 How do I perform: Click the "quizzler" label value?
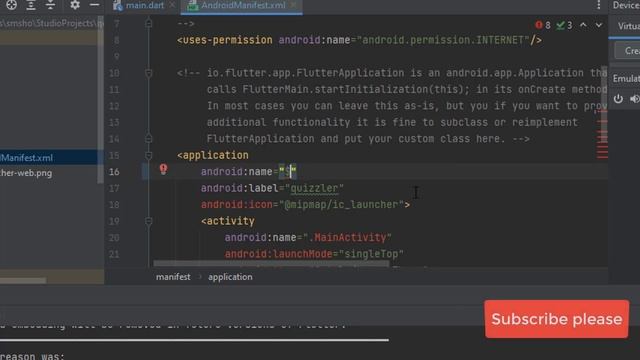(x=314, y=188)
